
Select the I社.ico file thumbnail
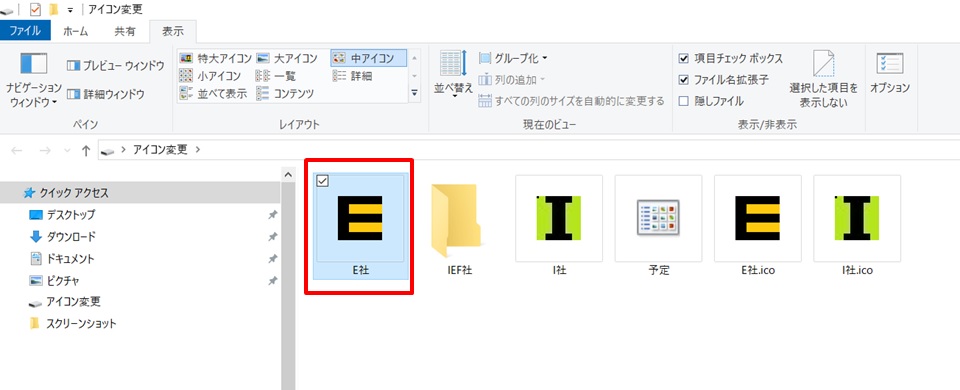(x=857, y=226)
